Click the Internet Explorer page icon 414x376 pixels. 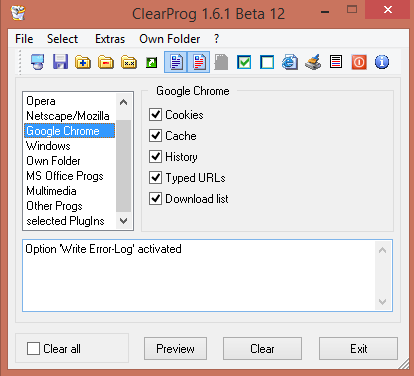[290, 62]
